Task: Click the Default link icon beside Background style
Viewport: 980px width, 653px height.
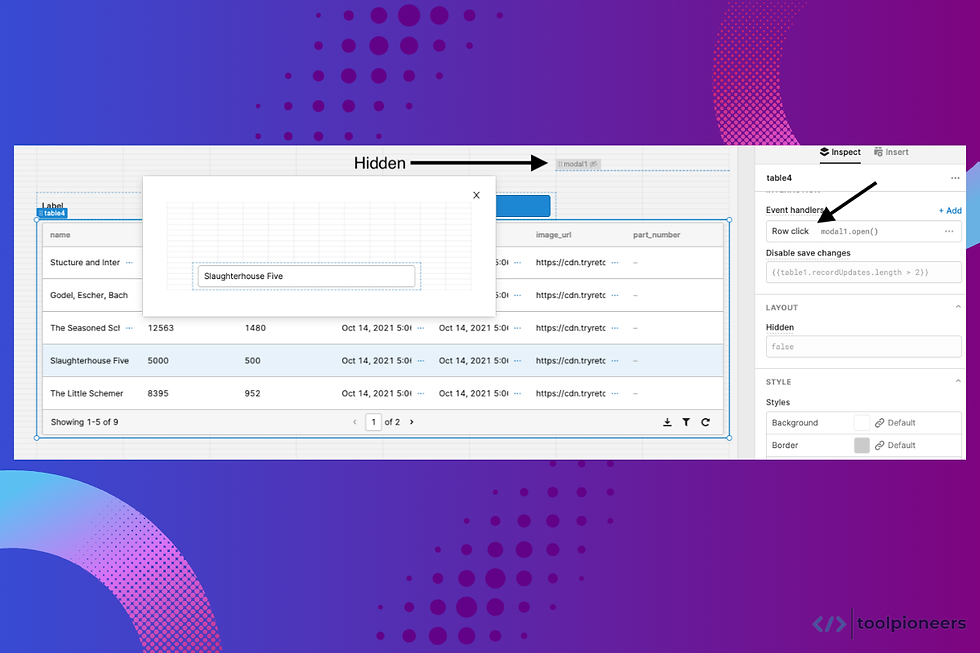Action: 880,422
